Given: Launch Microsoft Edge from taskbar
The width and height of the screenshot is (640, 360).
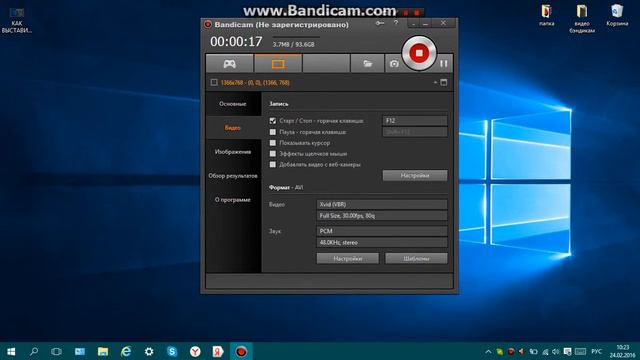Looking at the screenshot, I should (x=126, y=351).
